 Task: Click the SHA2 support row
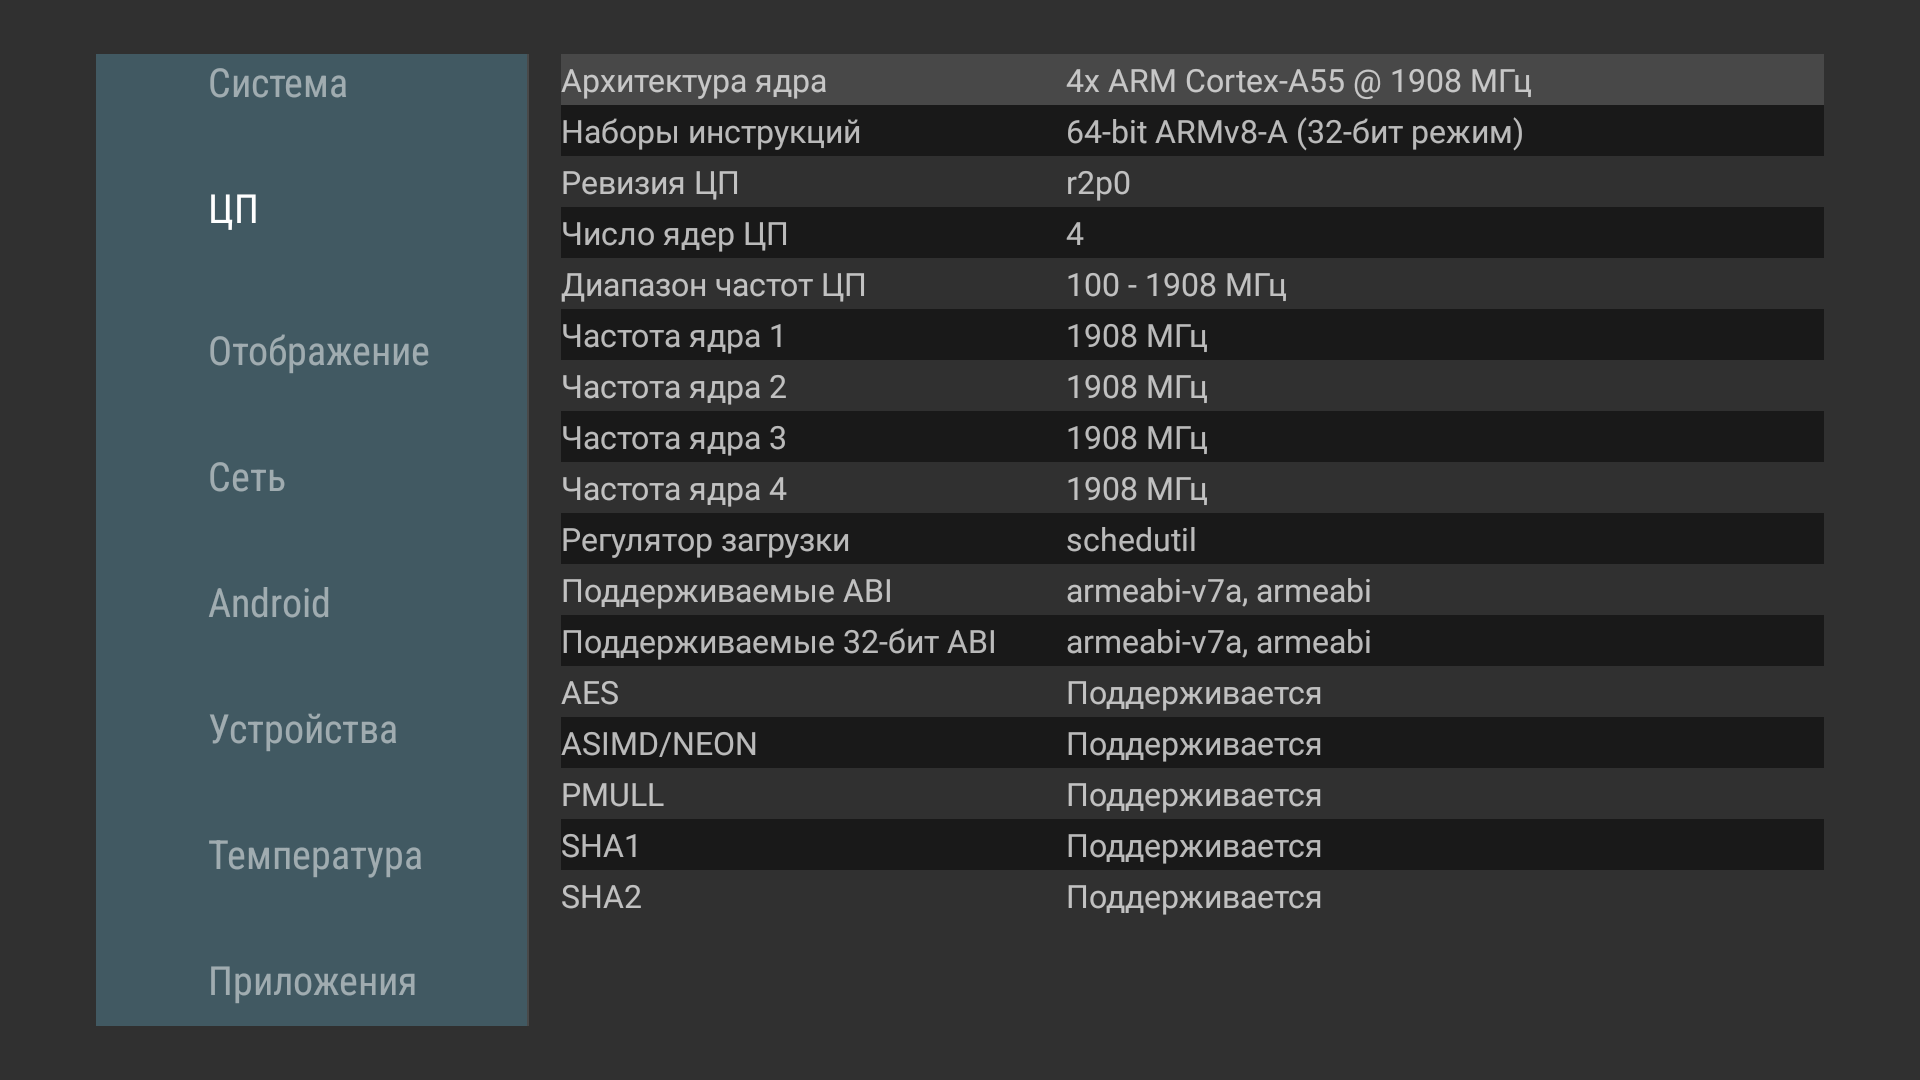(x=1192, y=896)
